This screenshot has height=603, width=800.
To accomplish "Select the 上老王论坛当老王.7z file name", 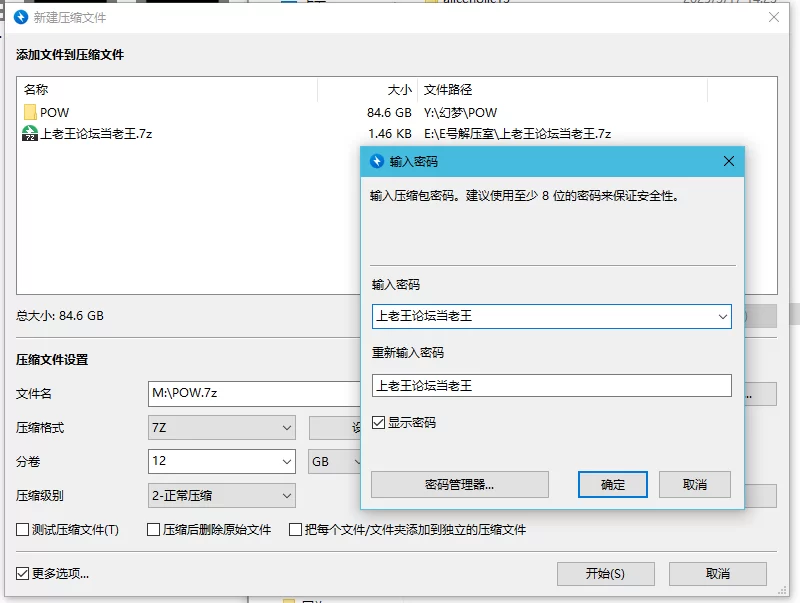I will point(96,134).
